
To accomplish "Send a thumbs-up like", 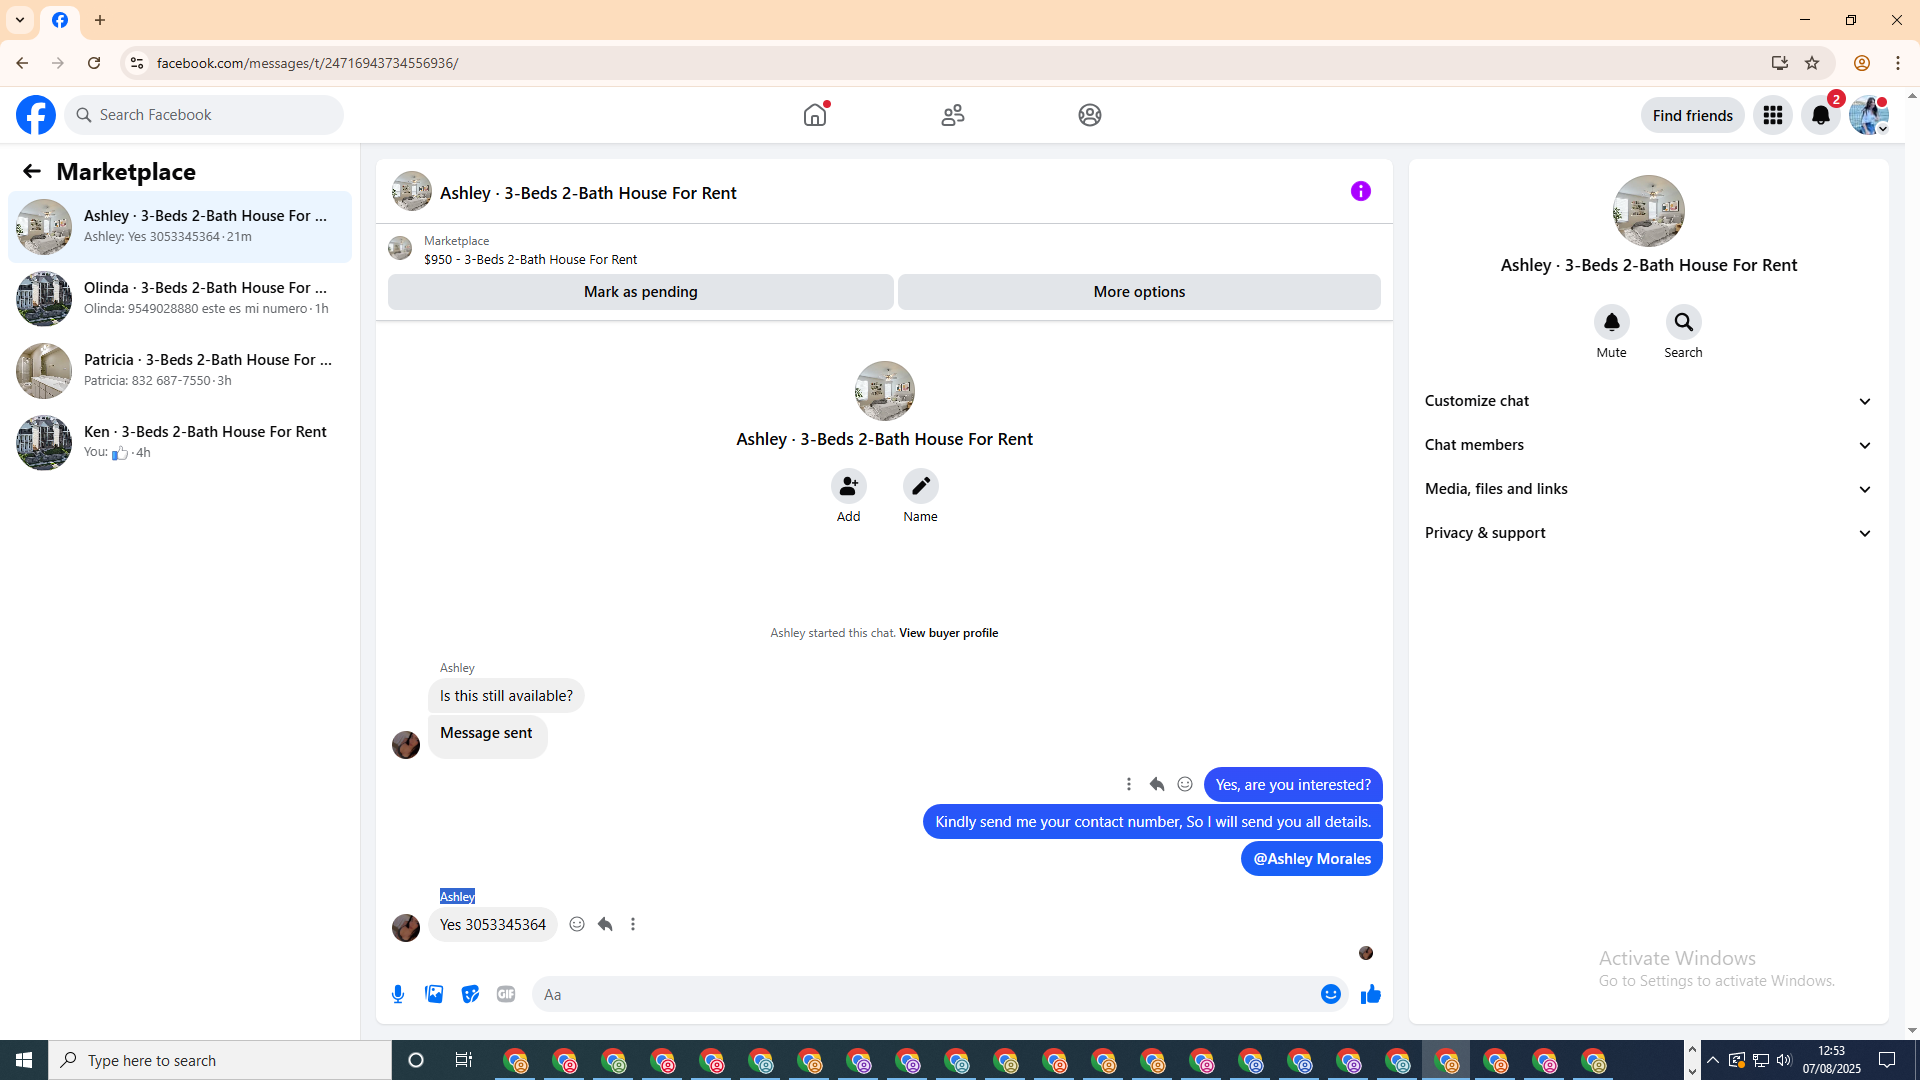I will pos(1370,994).
